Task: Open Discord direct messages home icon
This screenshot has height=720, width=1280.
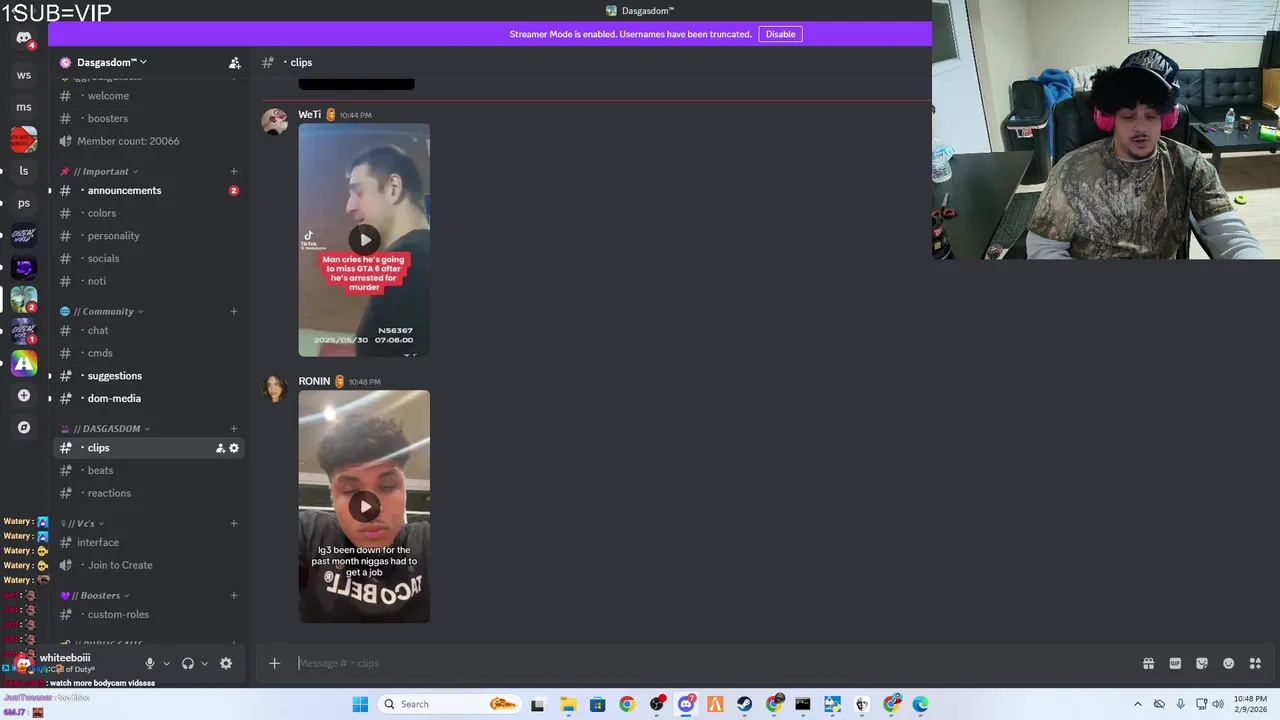Action: 24,38
